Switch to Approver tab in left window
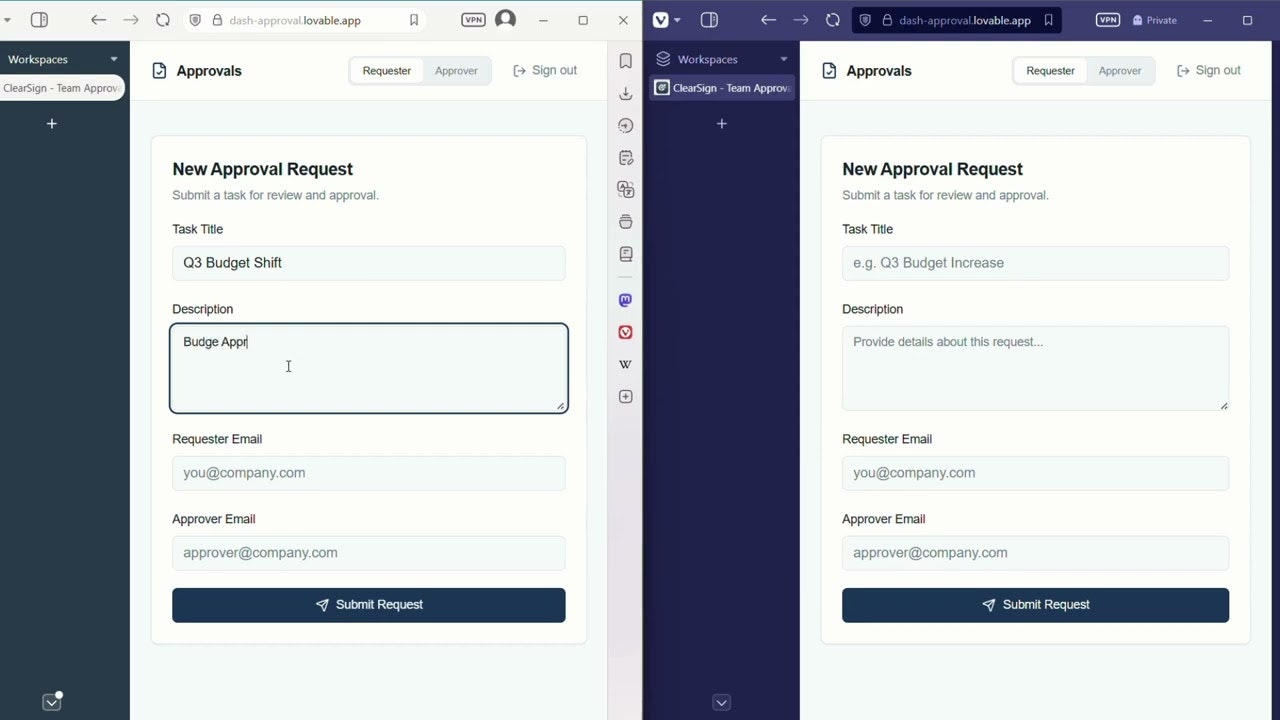 456,71
